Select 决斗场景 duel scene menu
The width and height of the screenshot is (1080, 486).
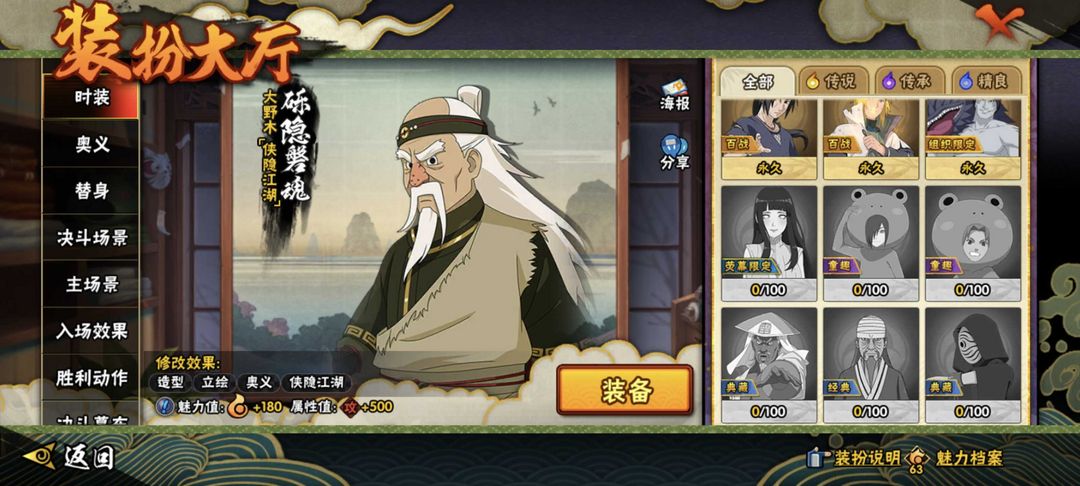[x=92, y=238]
